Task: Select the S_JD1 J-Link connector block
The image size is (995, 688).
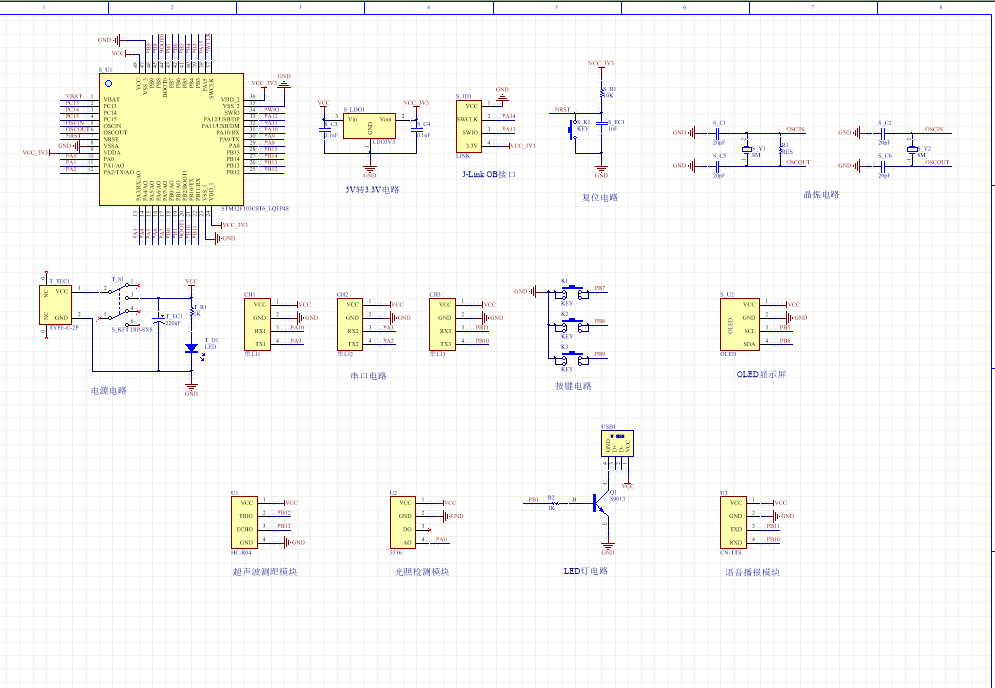Action: point(468,124)
